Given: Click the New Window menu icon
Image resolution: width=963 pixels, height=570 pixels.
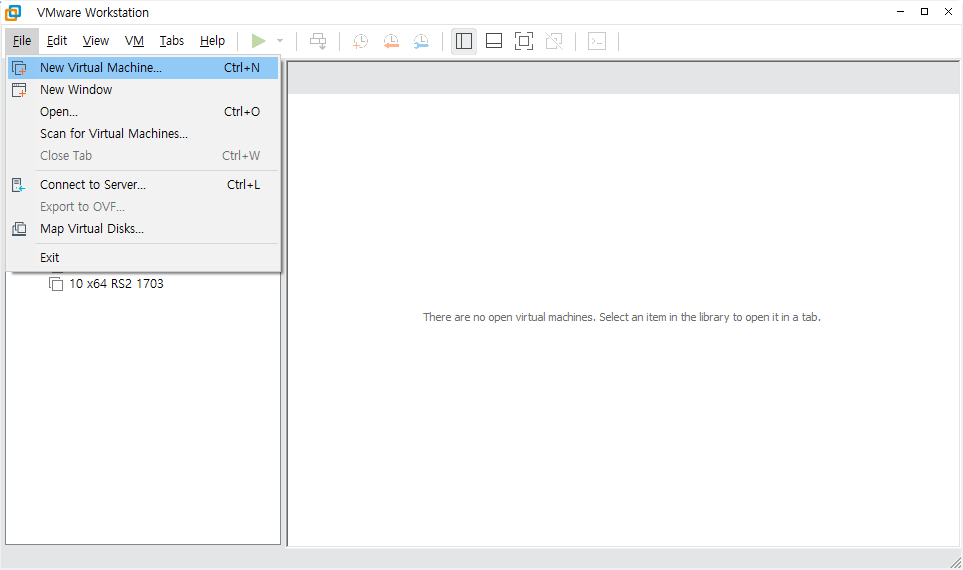Looking at the screenshot, I should [19, 90].
